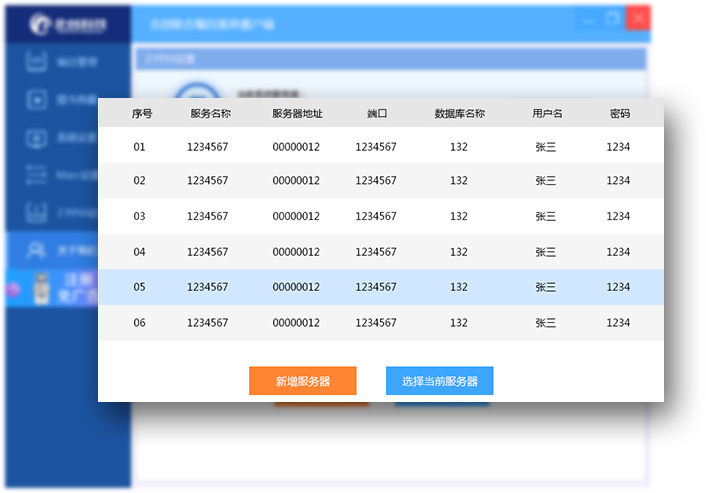Pick the server row numbered 04

click(380, 252)
